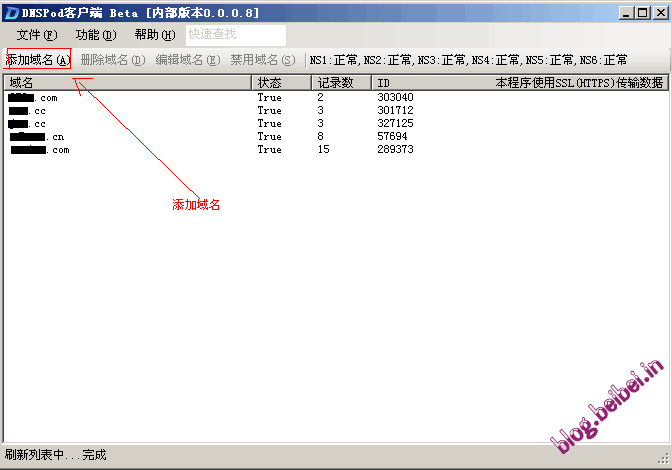Minimize the DNSPod client window
The width and height of the screenshot is (672, 470).
coord(626,13)
